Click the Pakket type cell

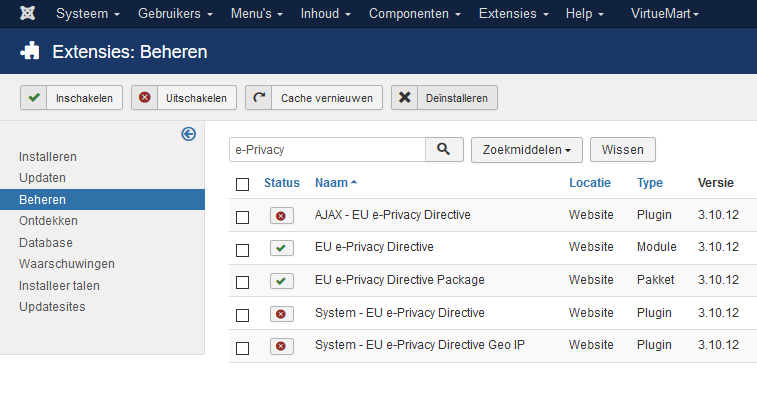pos(656,280)
